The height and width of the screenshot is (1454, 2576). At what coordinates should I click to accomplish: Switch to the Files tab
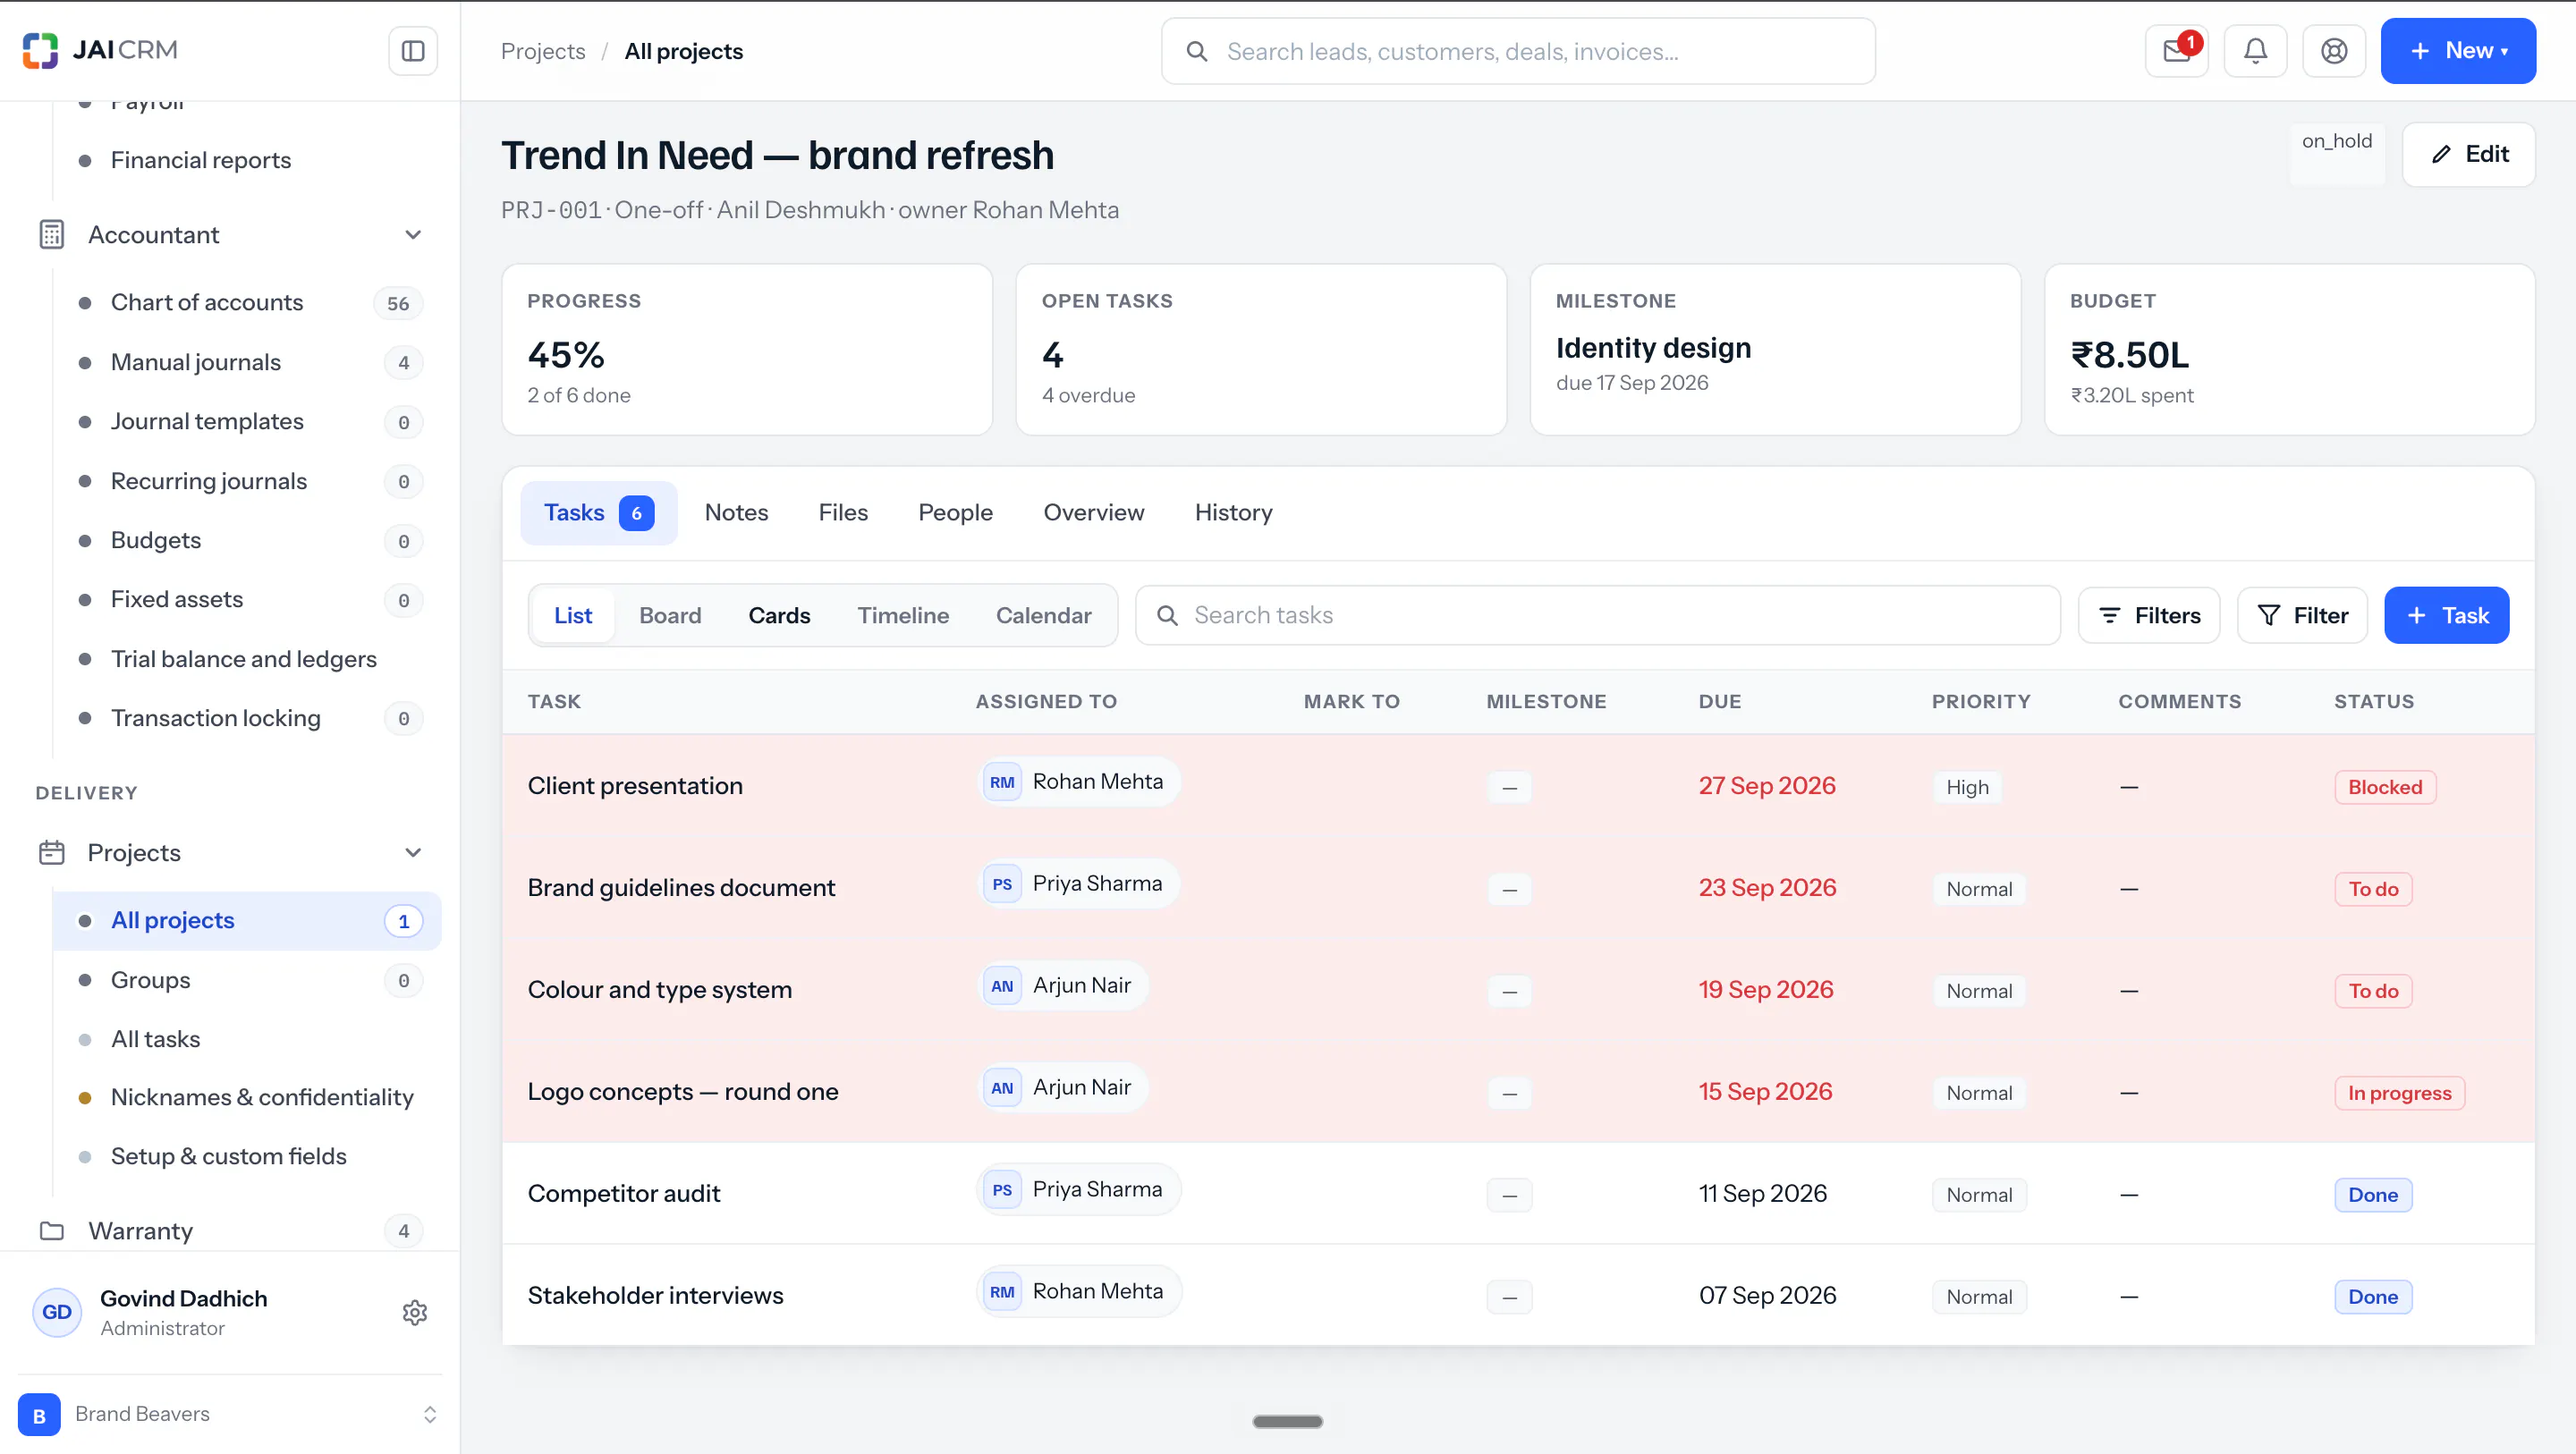tap(842, 512)
